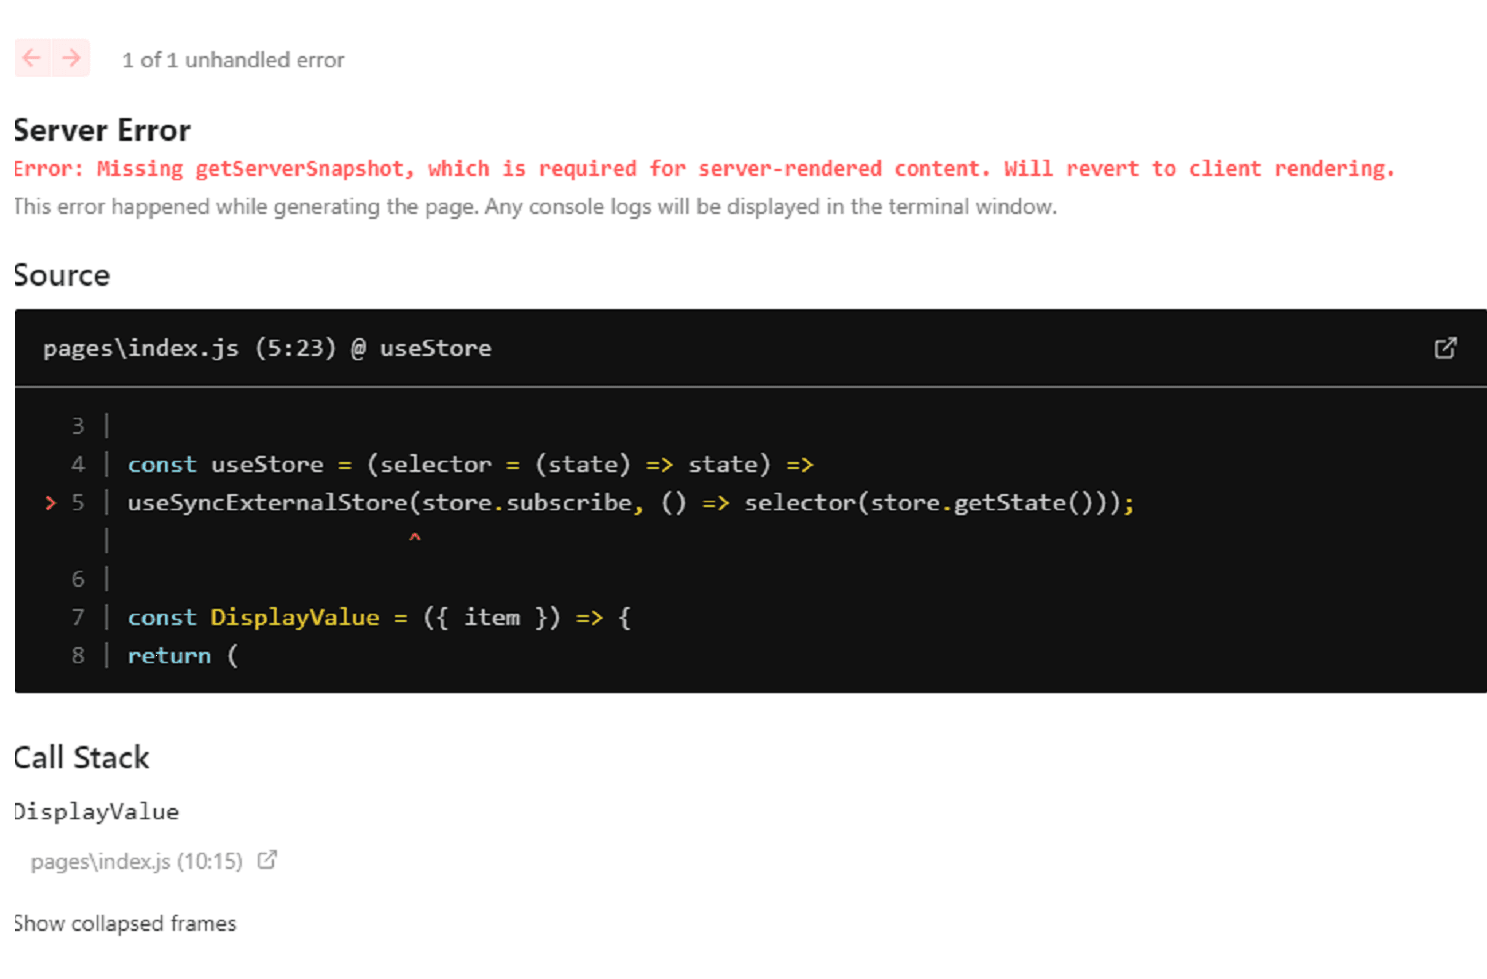Click the "1 of 1 unhandled error" counter

click(x=233, y=60)
